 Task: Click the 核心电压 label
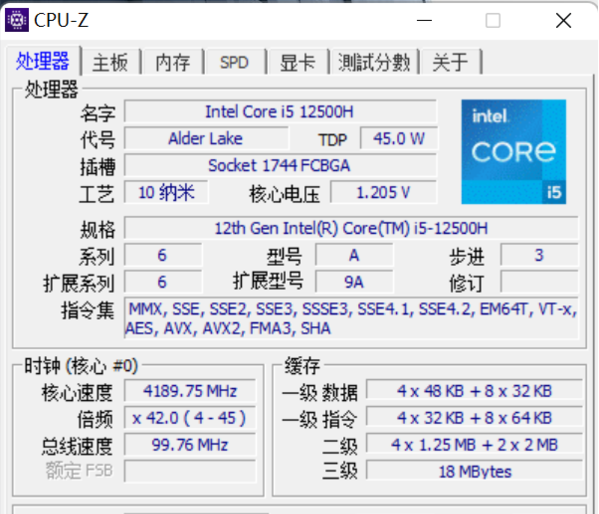(285, 194)
